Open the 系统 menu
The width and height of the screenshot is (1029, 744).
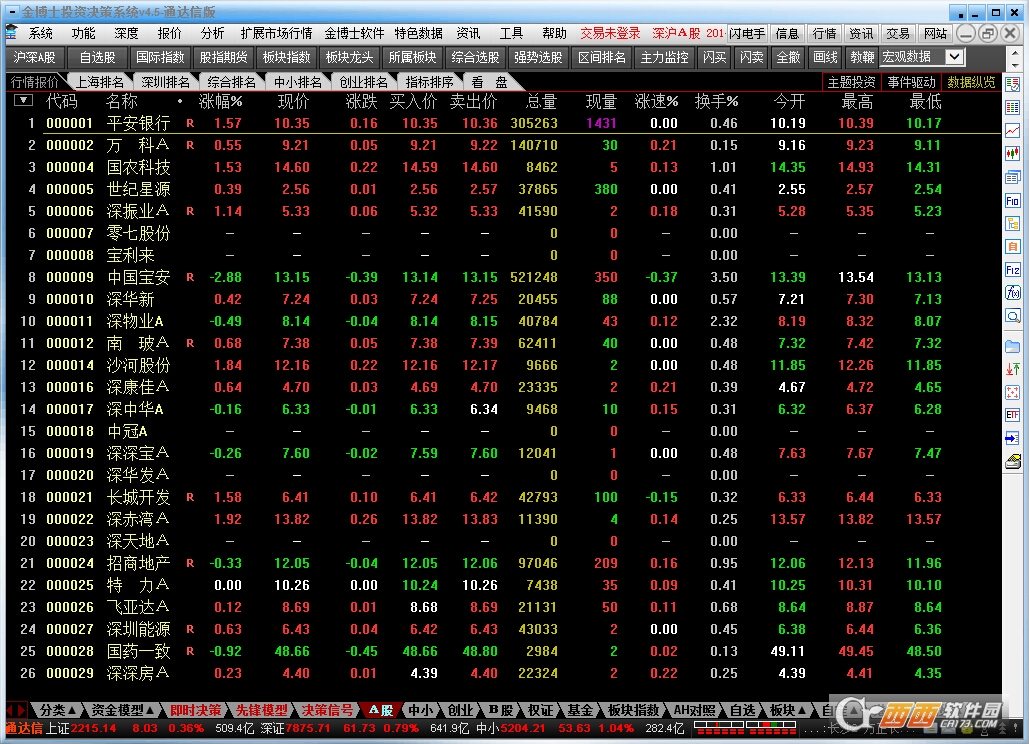pos(41,33)
